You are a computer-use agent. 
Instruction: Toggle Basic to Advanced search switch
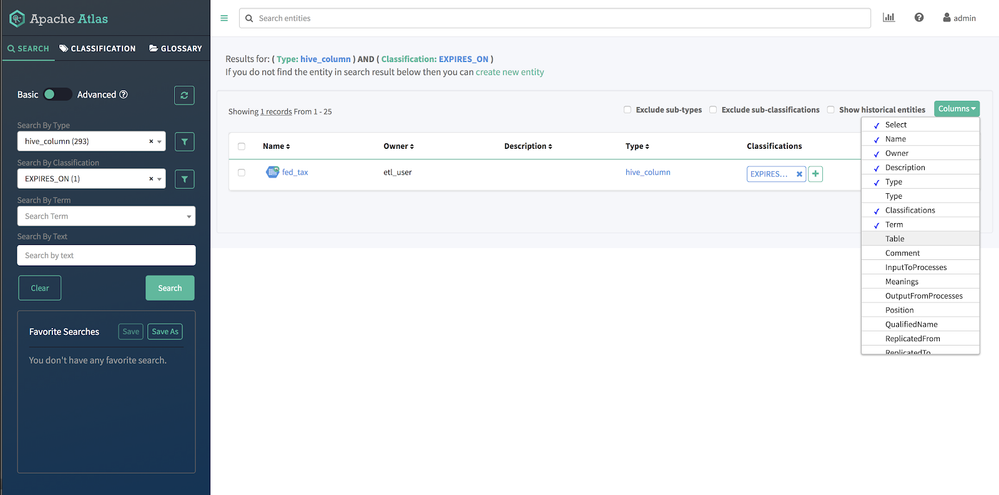tap(57, 95)
